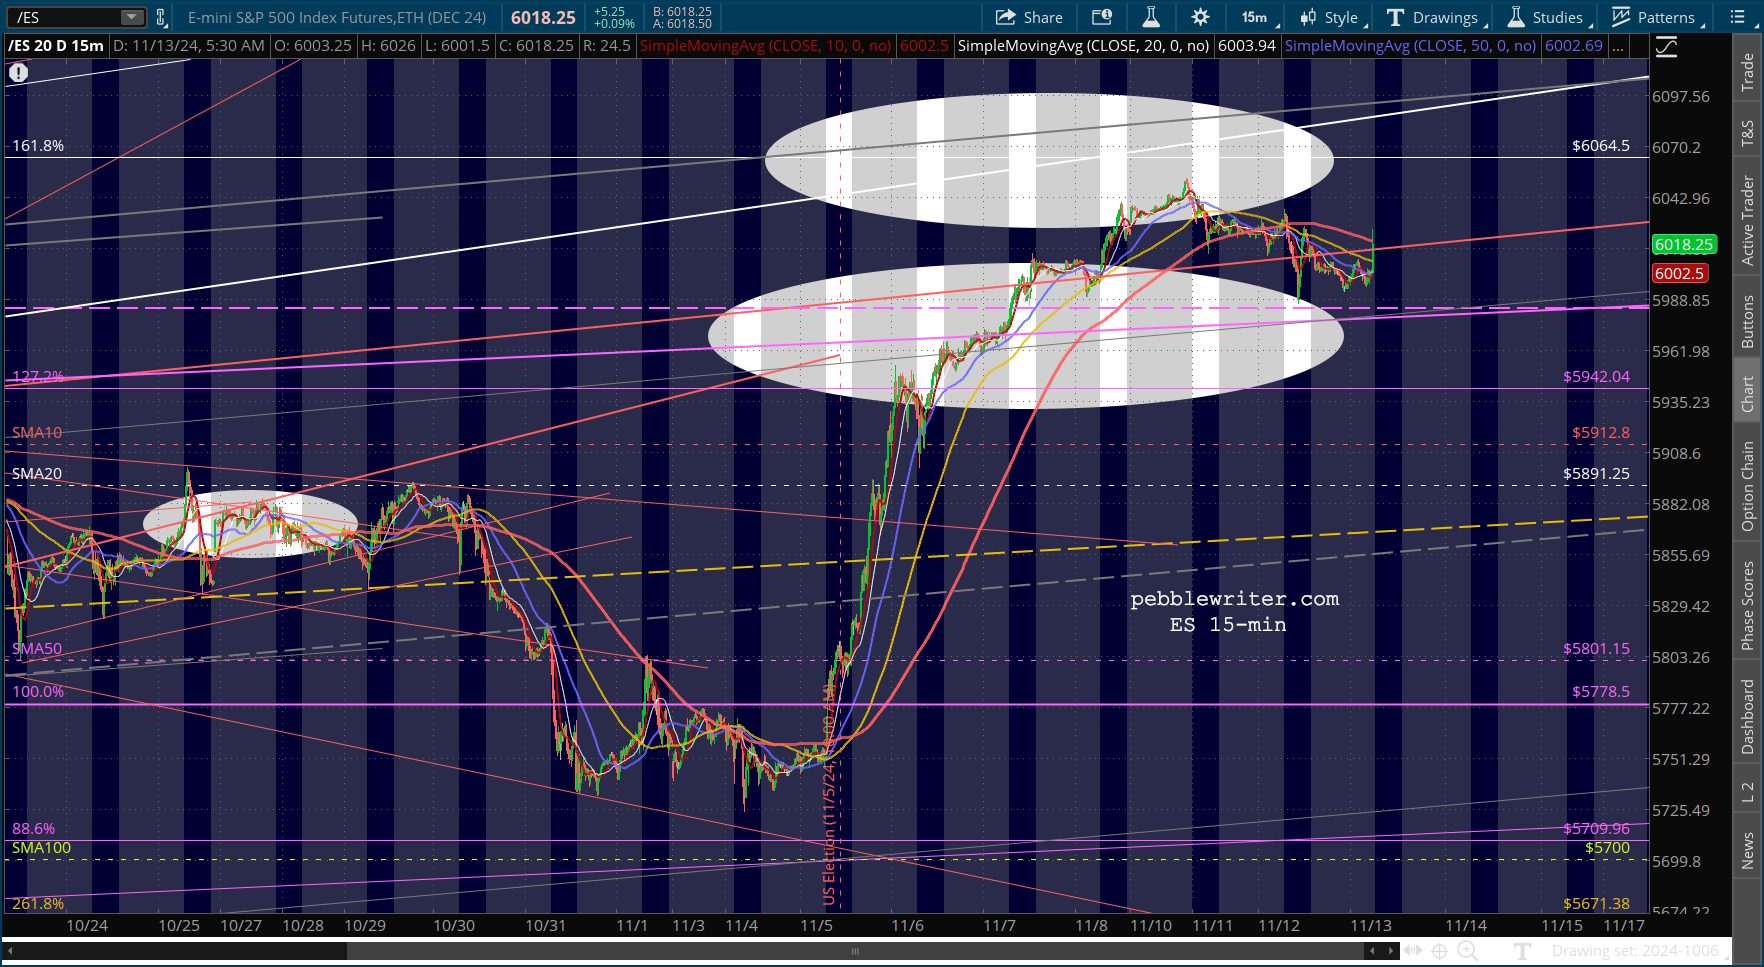Click the exclamation alert icon on chart
This screenshot has width=1764, height=967.
click(x=18, y=72)
